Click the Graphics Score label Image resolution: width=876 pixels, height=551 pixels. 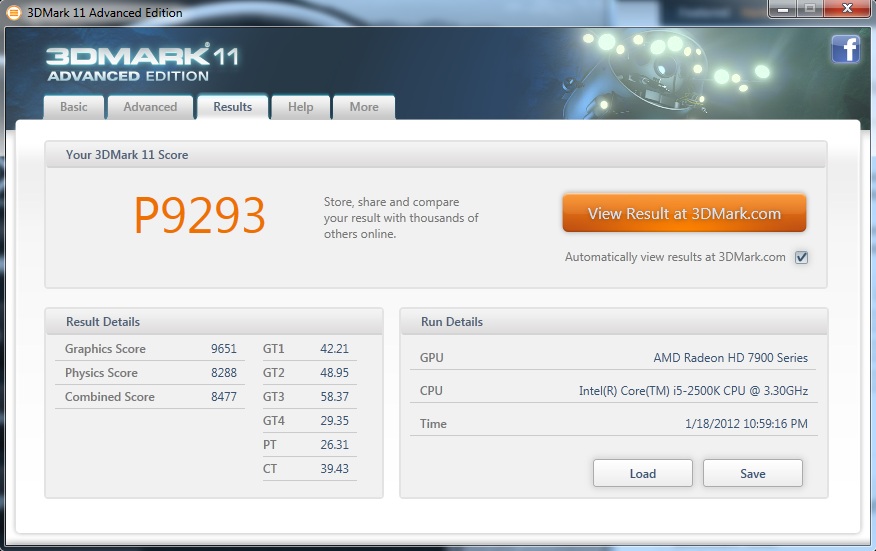click(105, 349)
